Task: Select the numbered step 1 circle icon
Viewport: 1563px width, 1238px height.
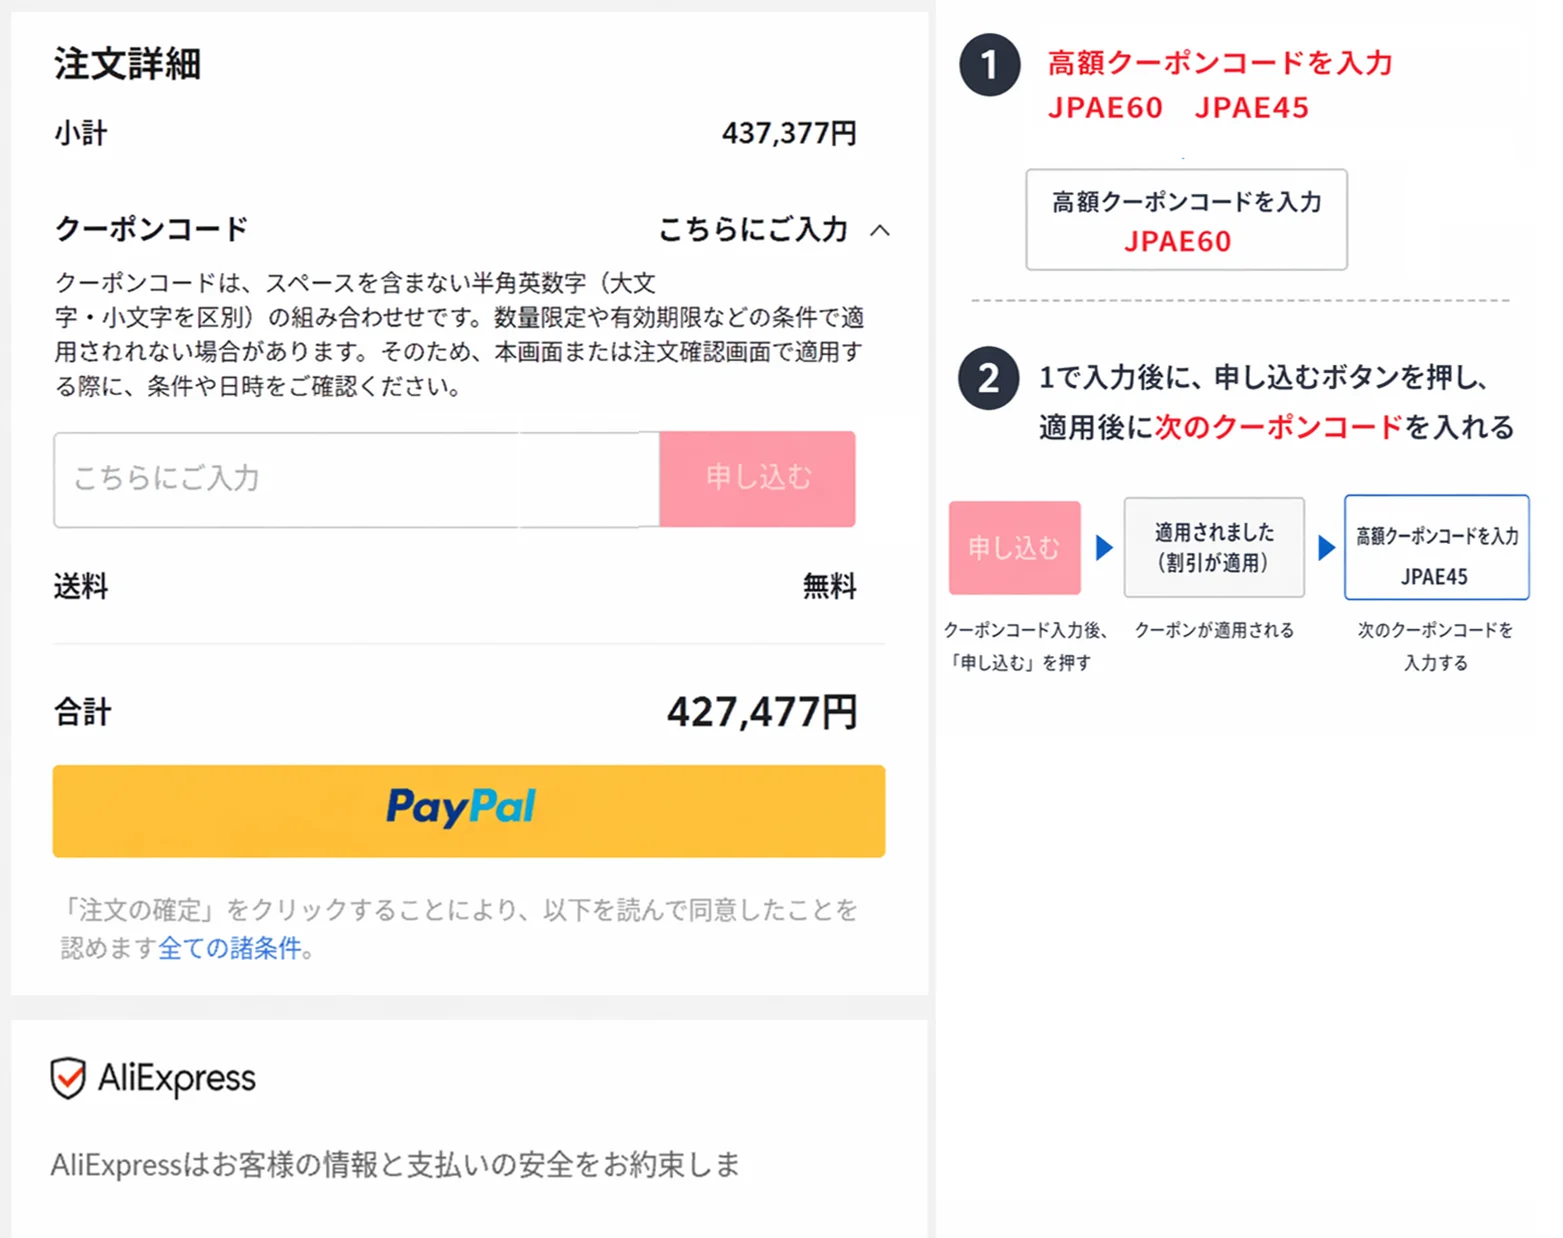Action: 987,67
